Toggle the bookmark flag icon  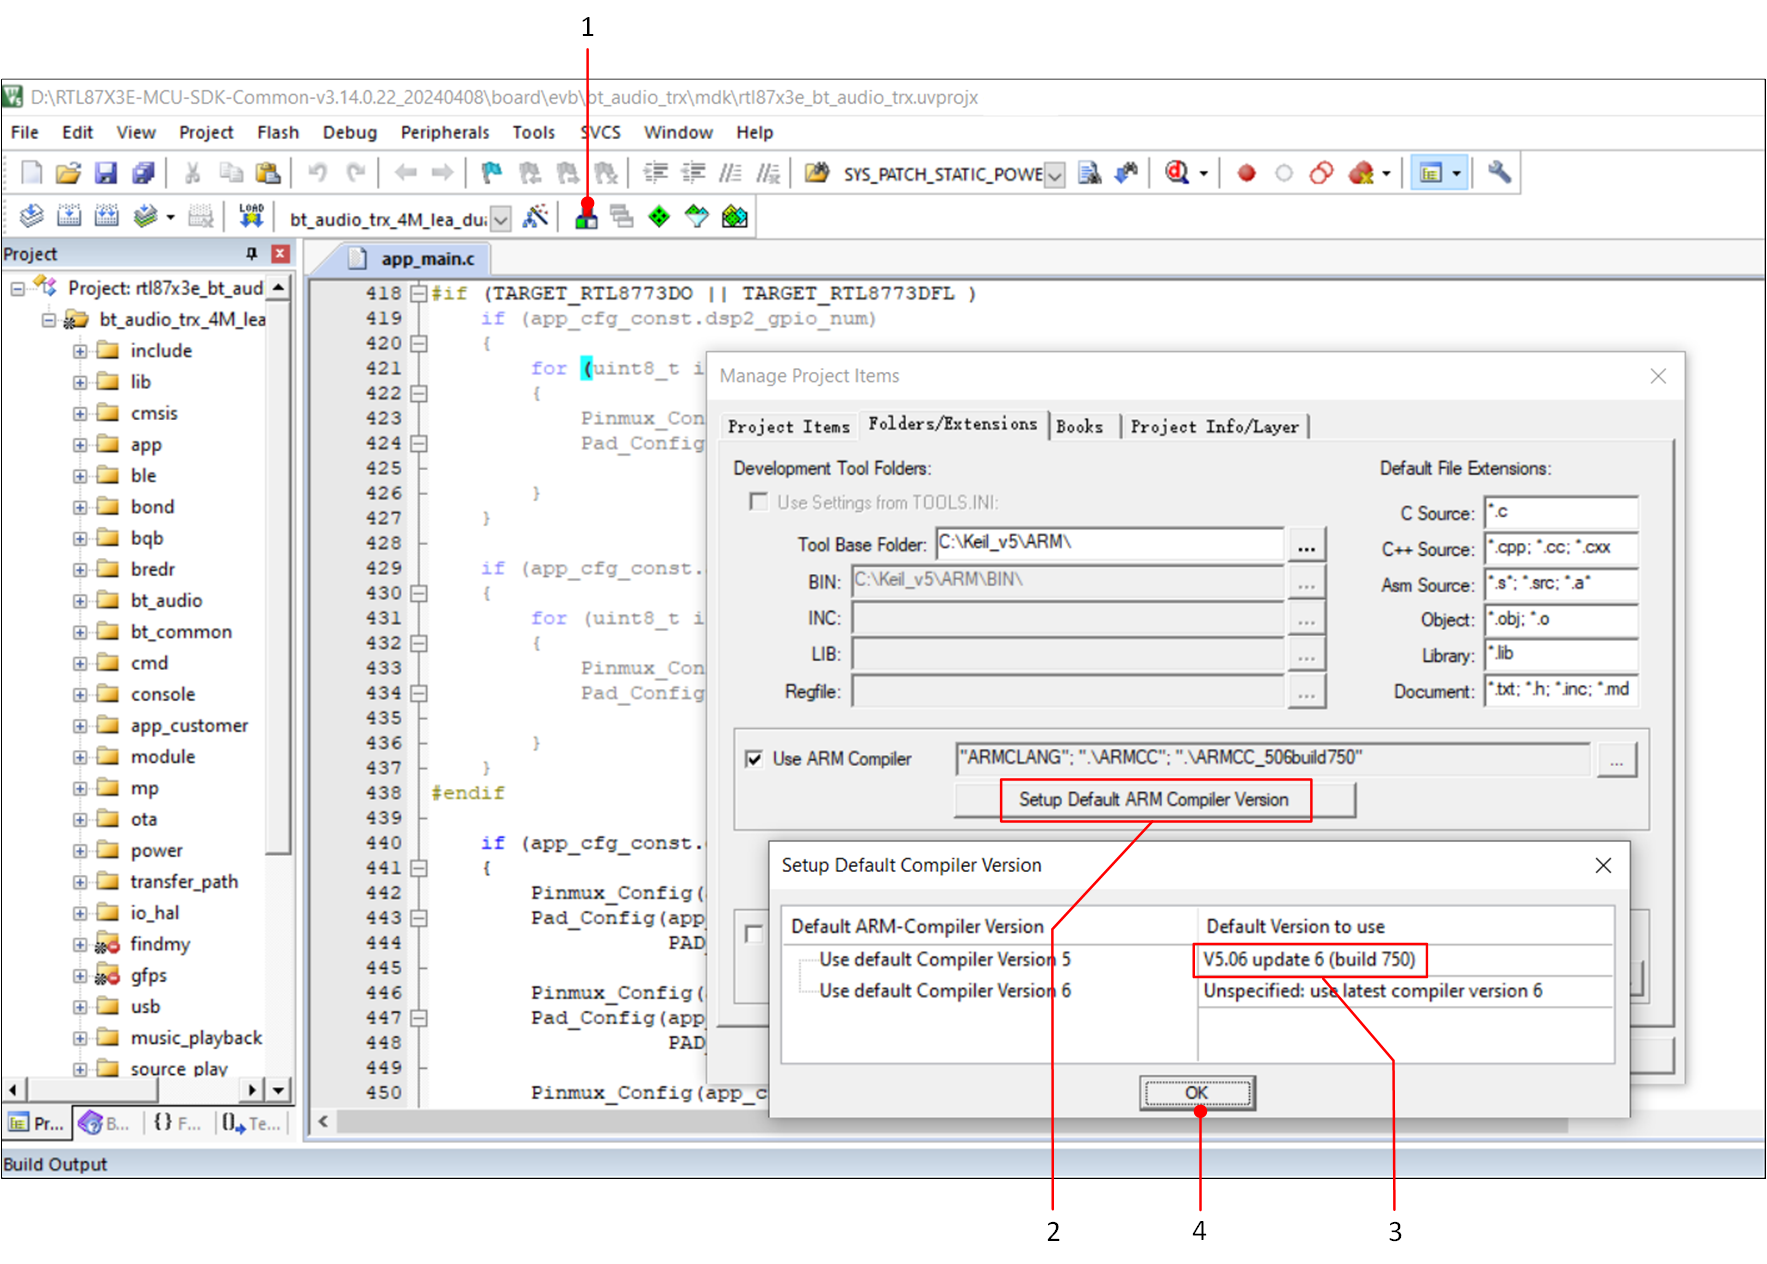(491, 173)
